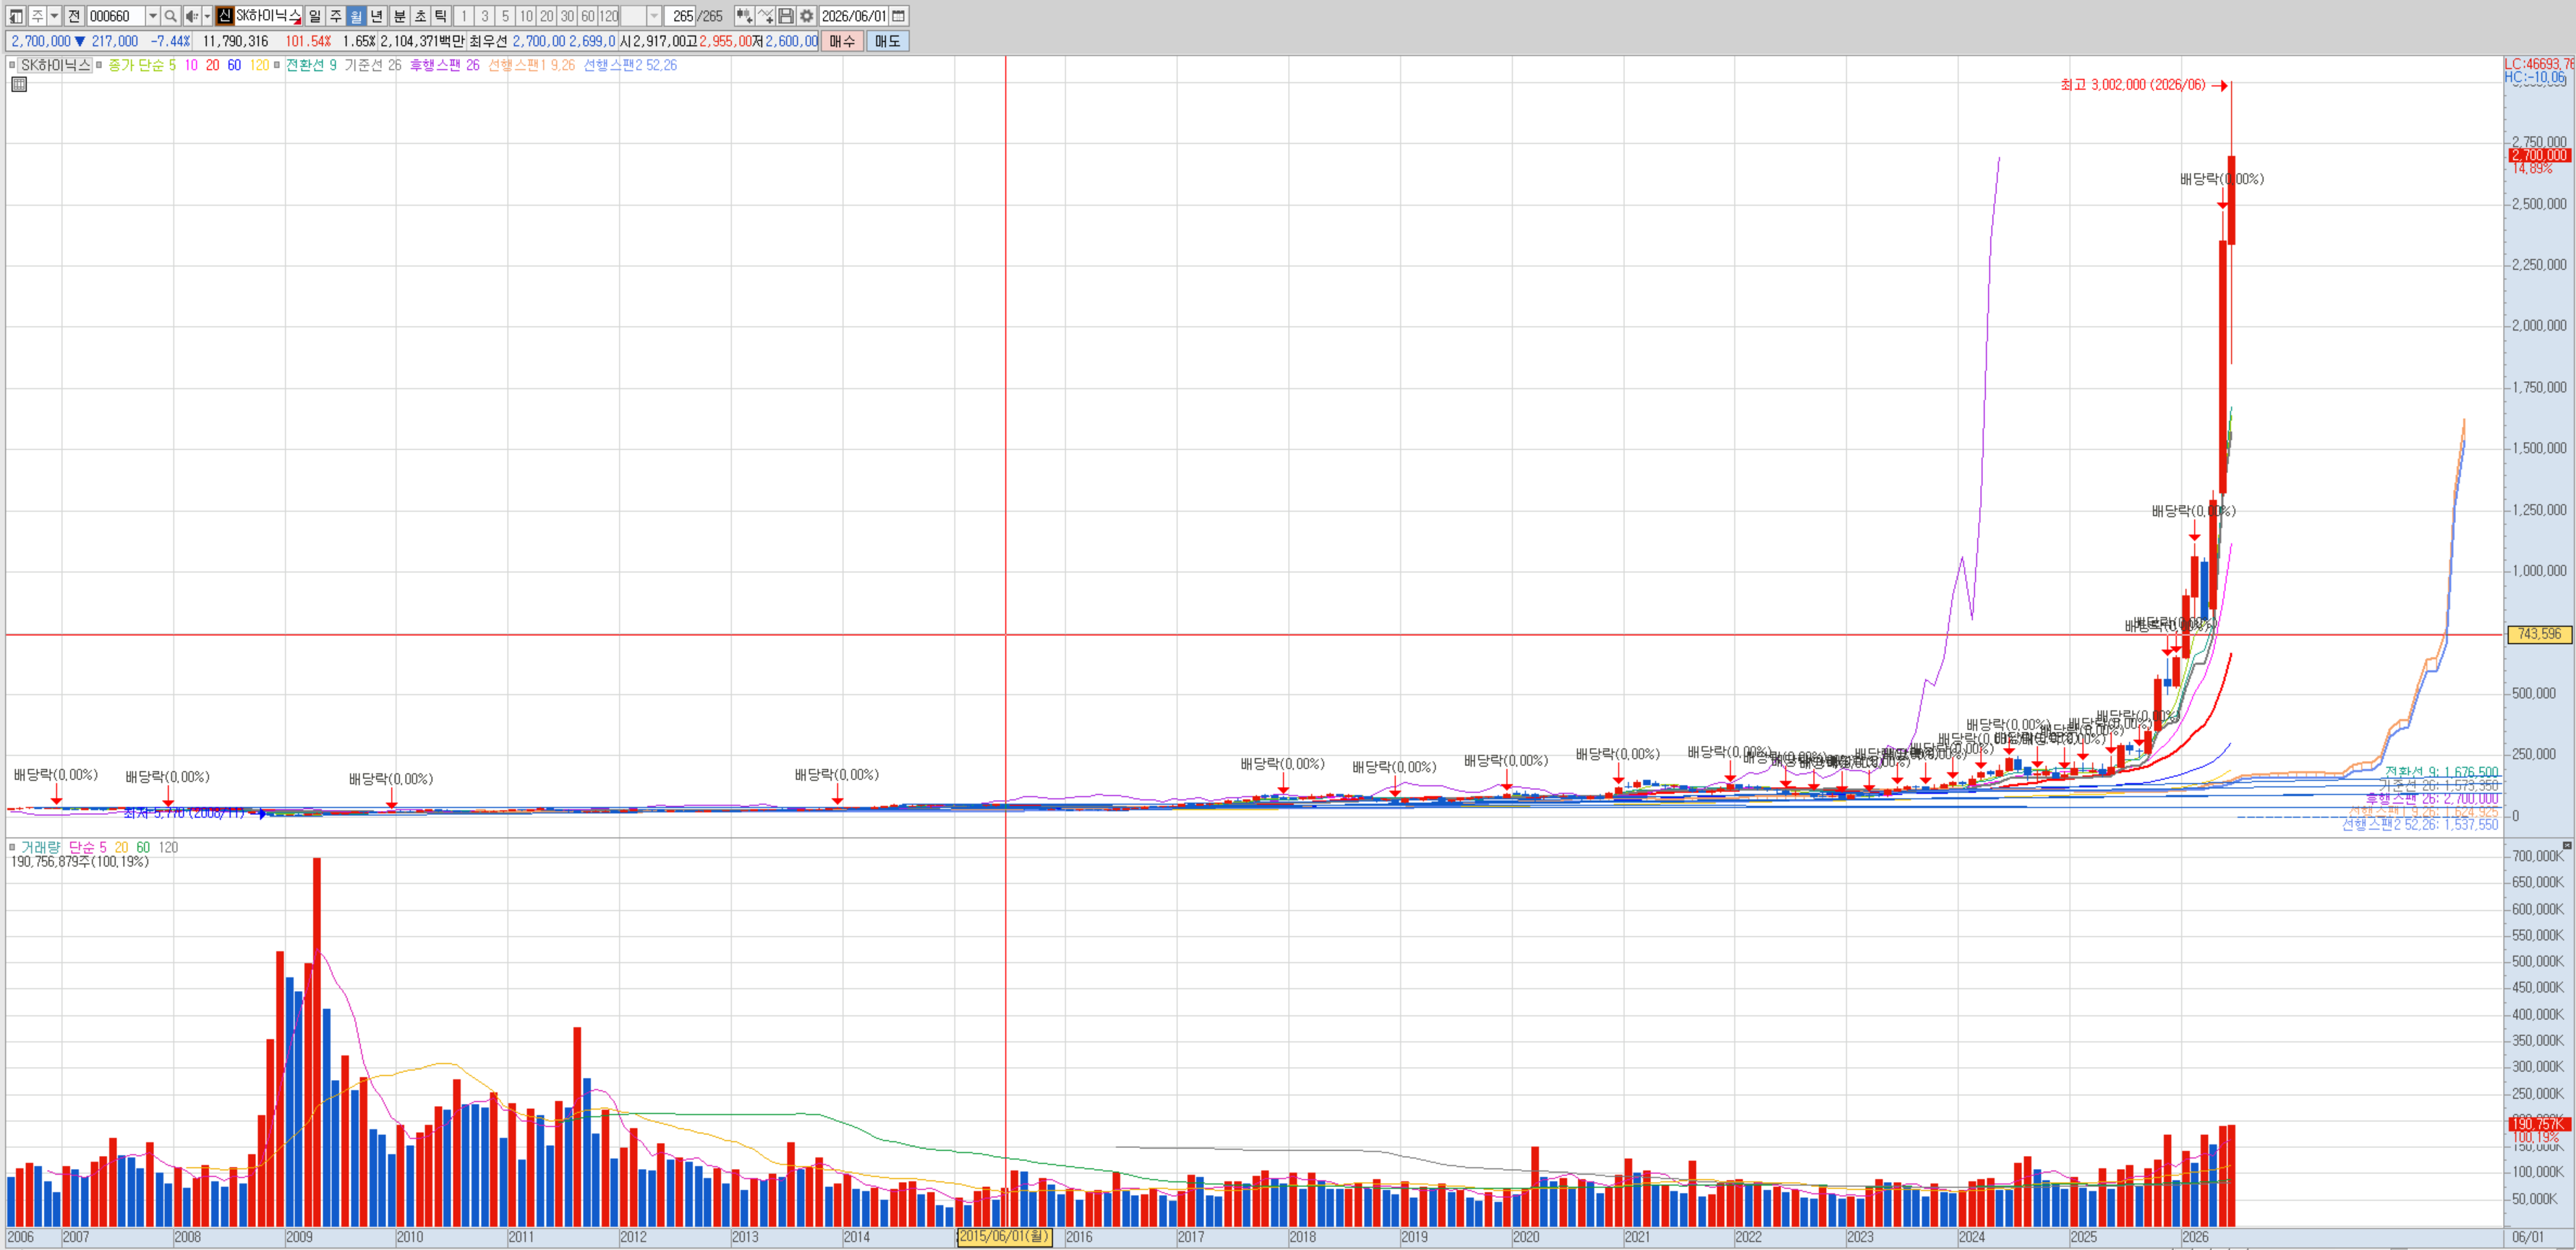This screenshot has height=1250, width=2576.
Task: Select the 120 interval button
Action: [x=609, y=16]
